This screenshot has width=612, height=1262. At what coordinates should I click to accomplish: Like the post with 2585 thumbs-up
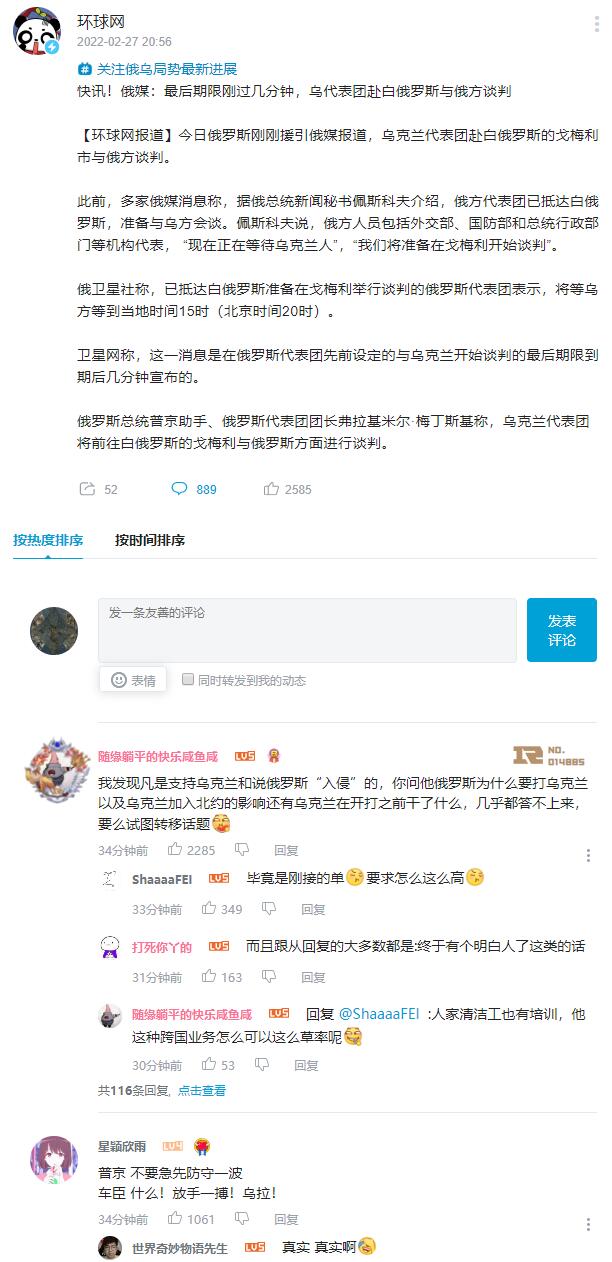(x=271, y=489)
